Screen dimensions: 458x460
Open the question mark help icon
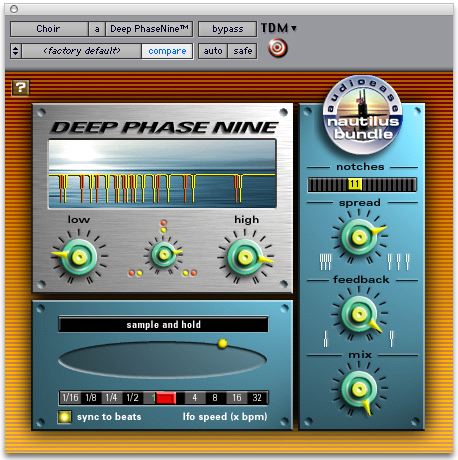[20, 88]
